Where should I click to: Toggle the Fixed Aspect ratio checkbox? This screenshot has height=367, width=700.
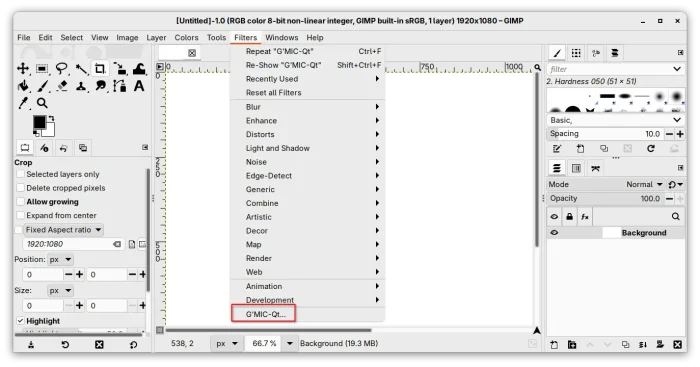[18, 230]
